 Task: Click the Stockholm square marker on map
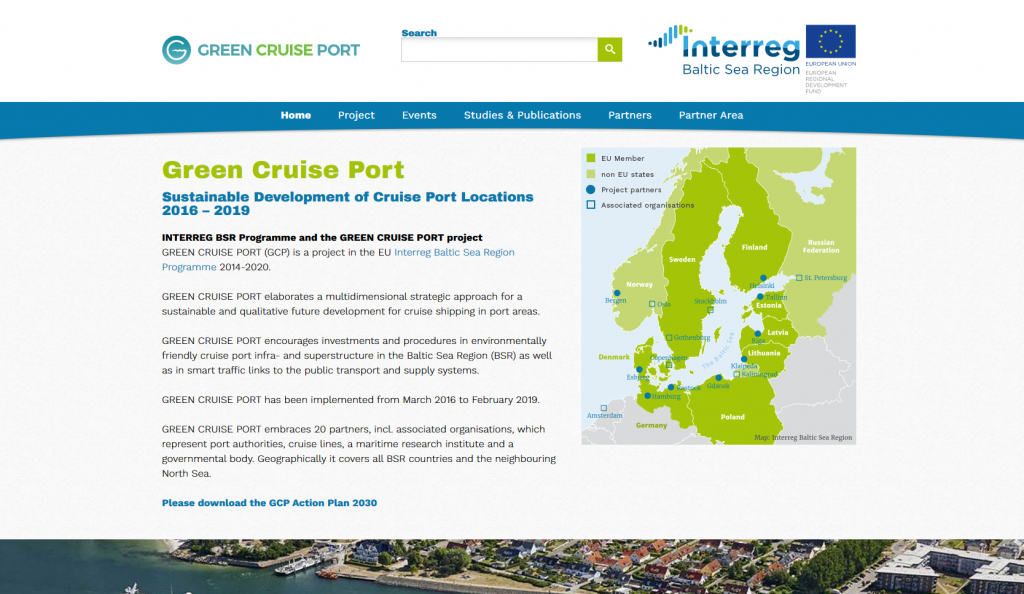tap(711, 310)
